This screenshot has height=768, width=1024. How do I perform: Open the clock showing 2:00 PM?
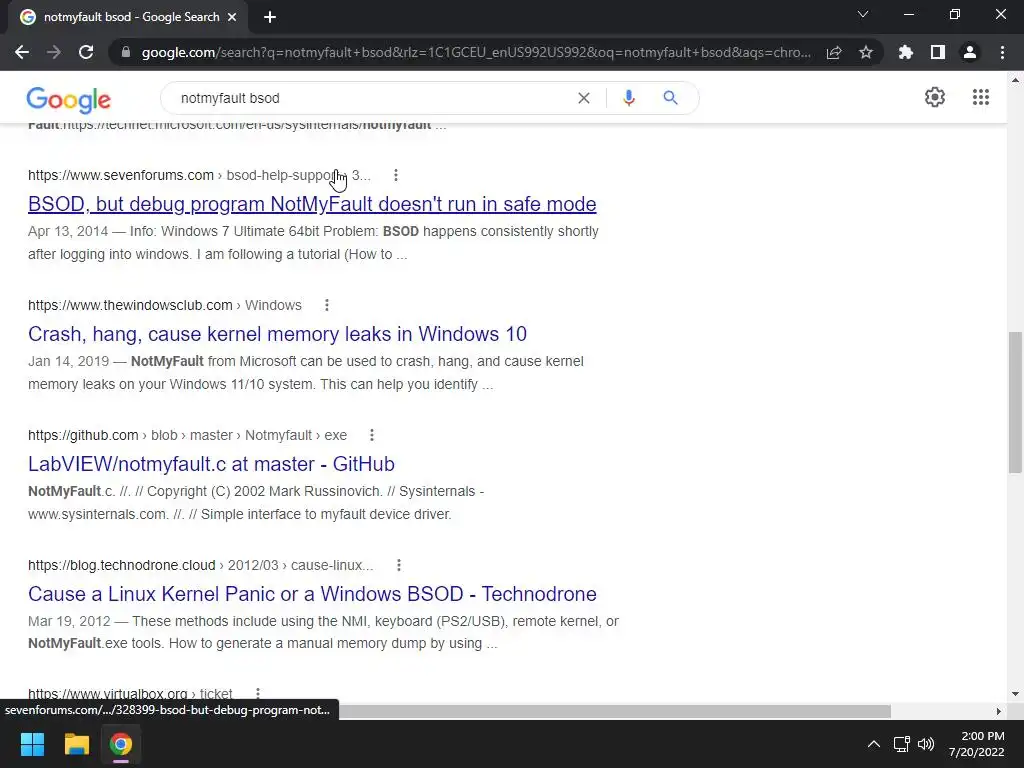click(x=976, y=744)
